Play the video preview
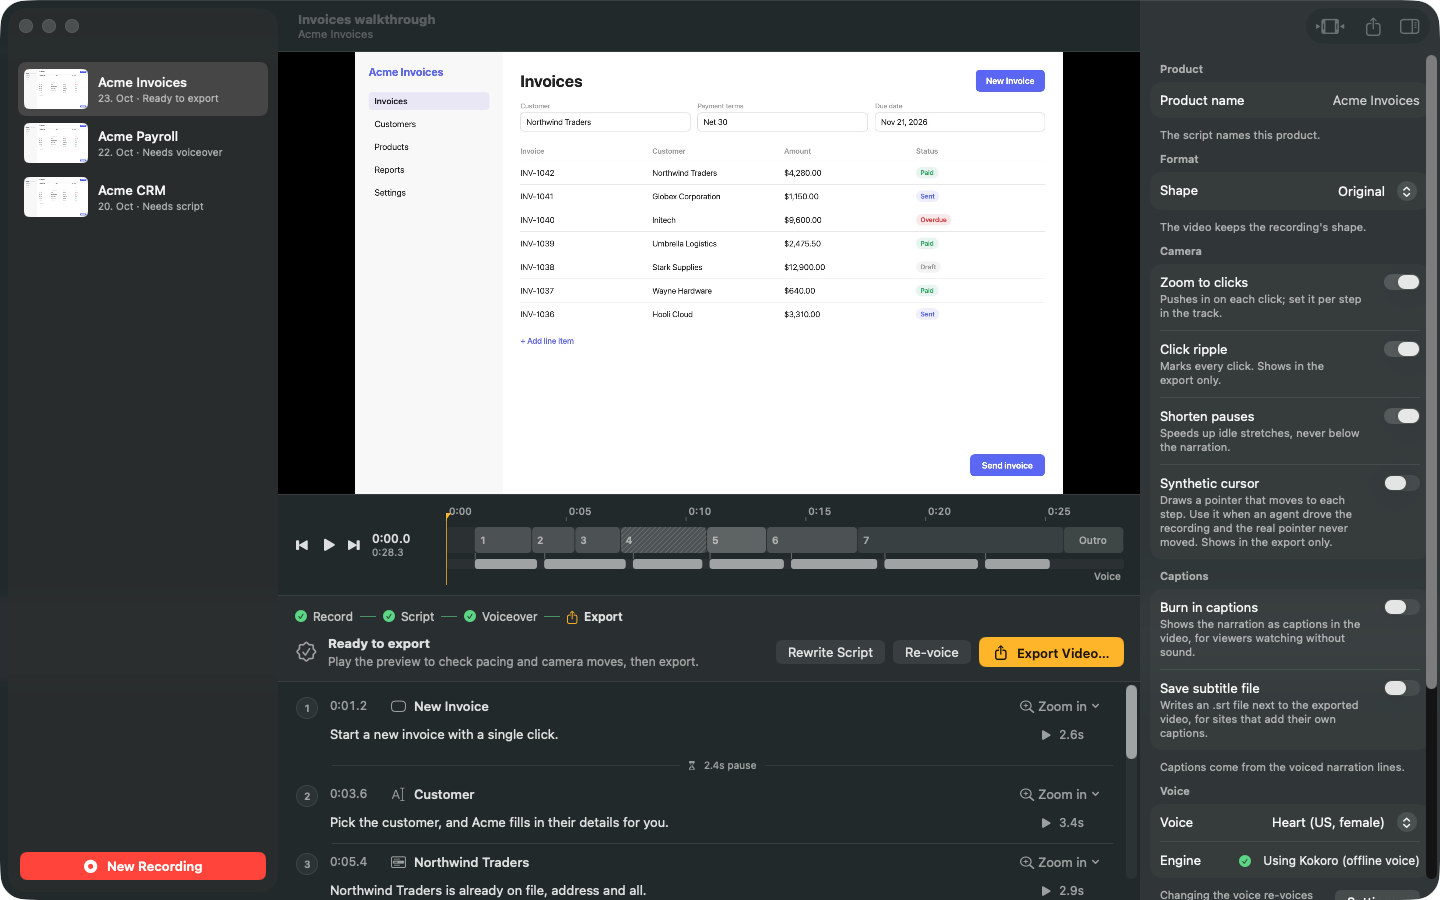This screenshot has width=1440, height=900. [328, 545]
